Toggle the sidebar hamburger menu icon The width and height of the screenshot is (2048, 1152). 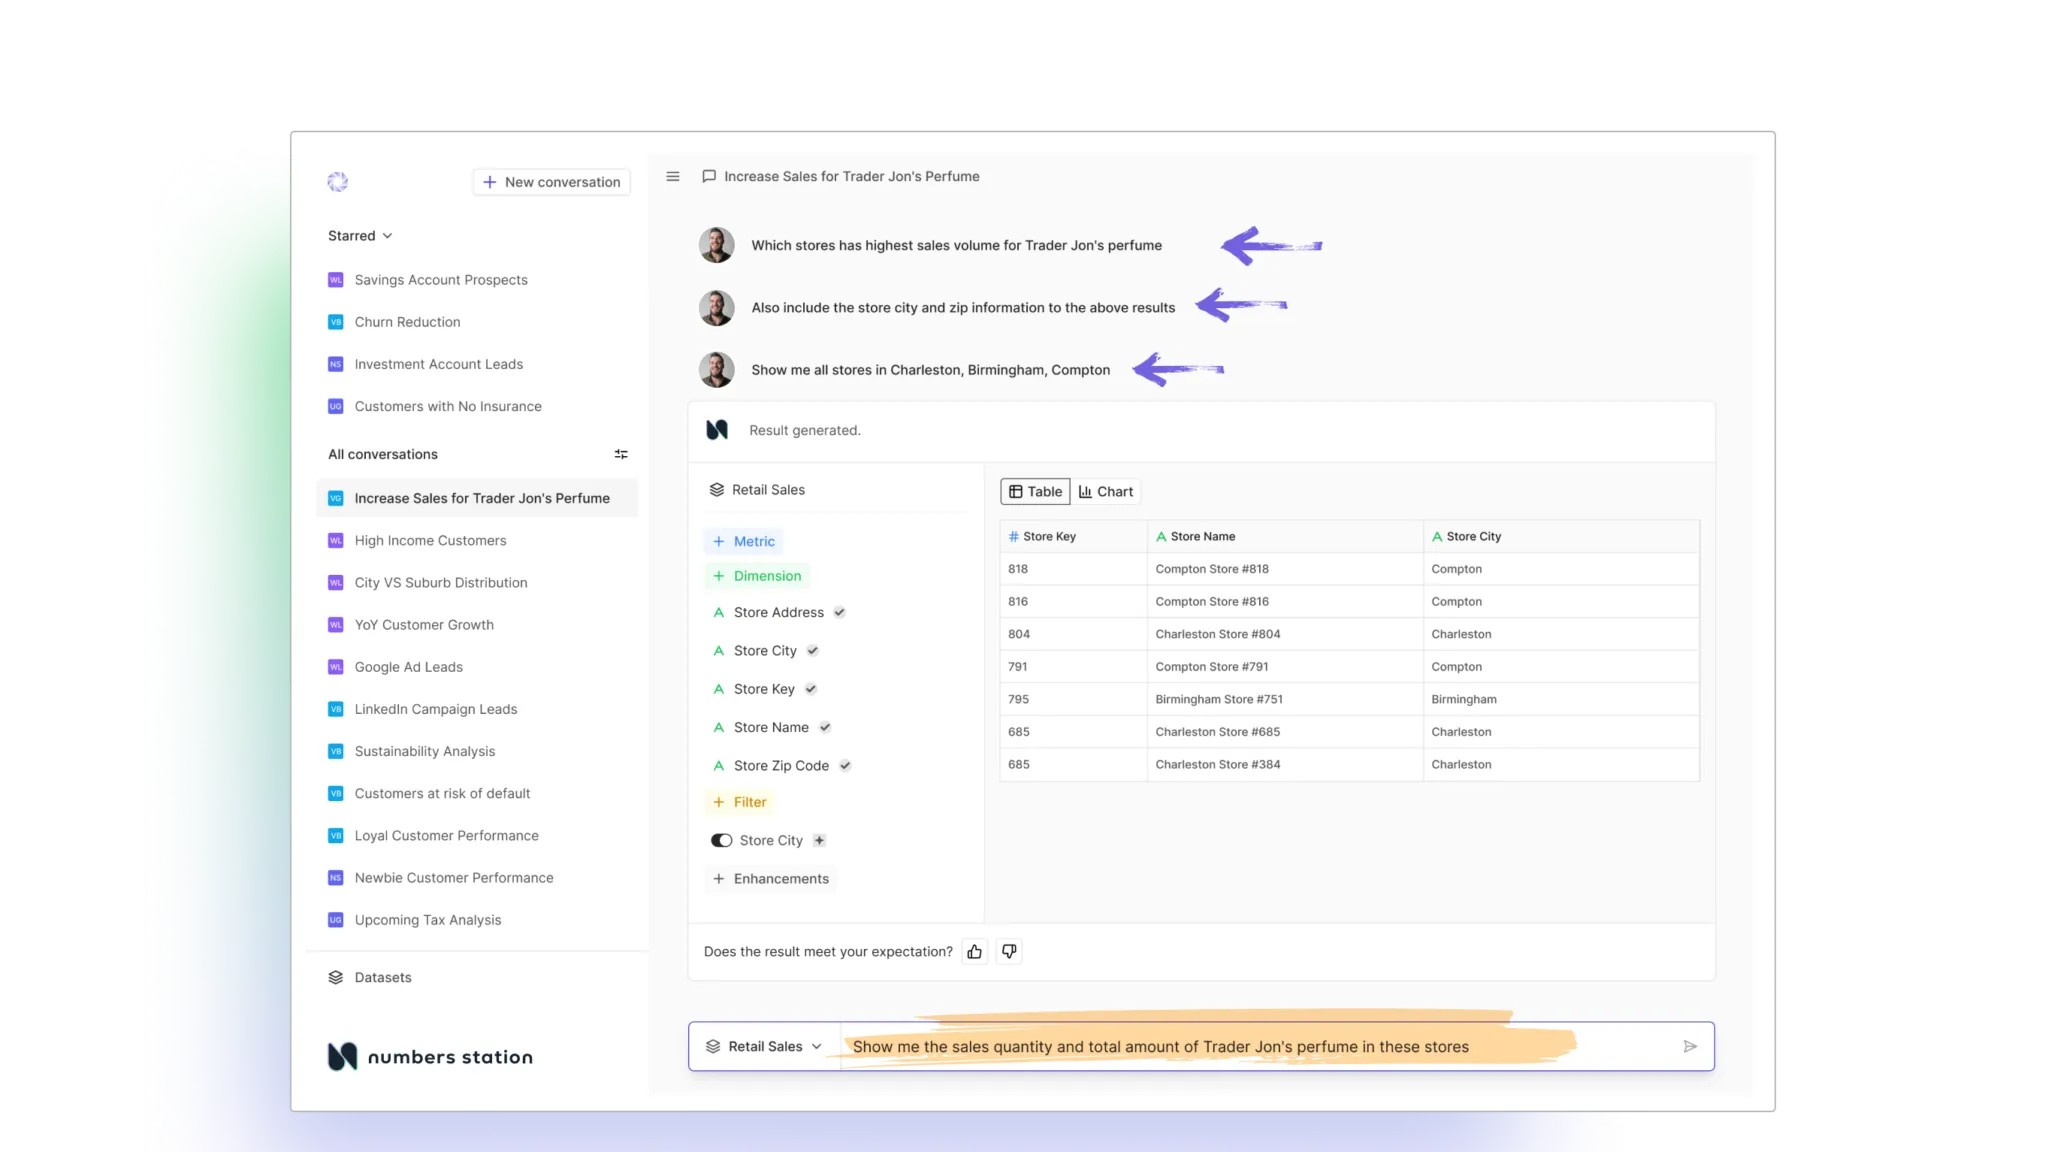[673, 176]
